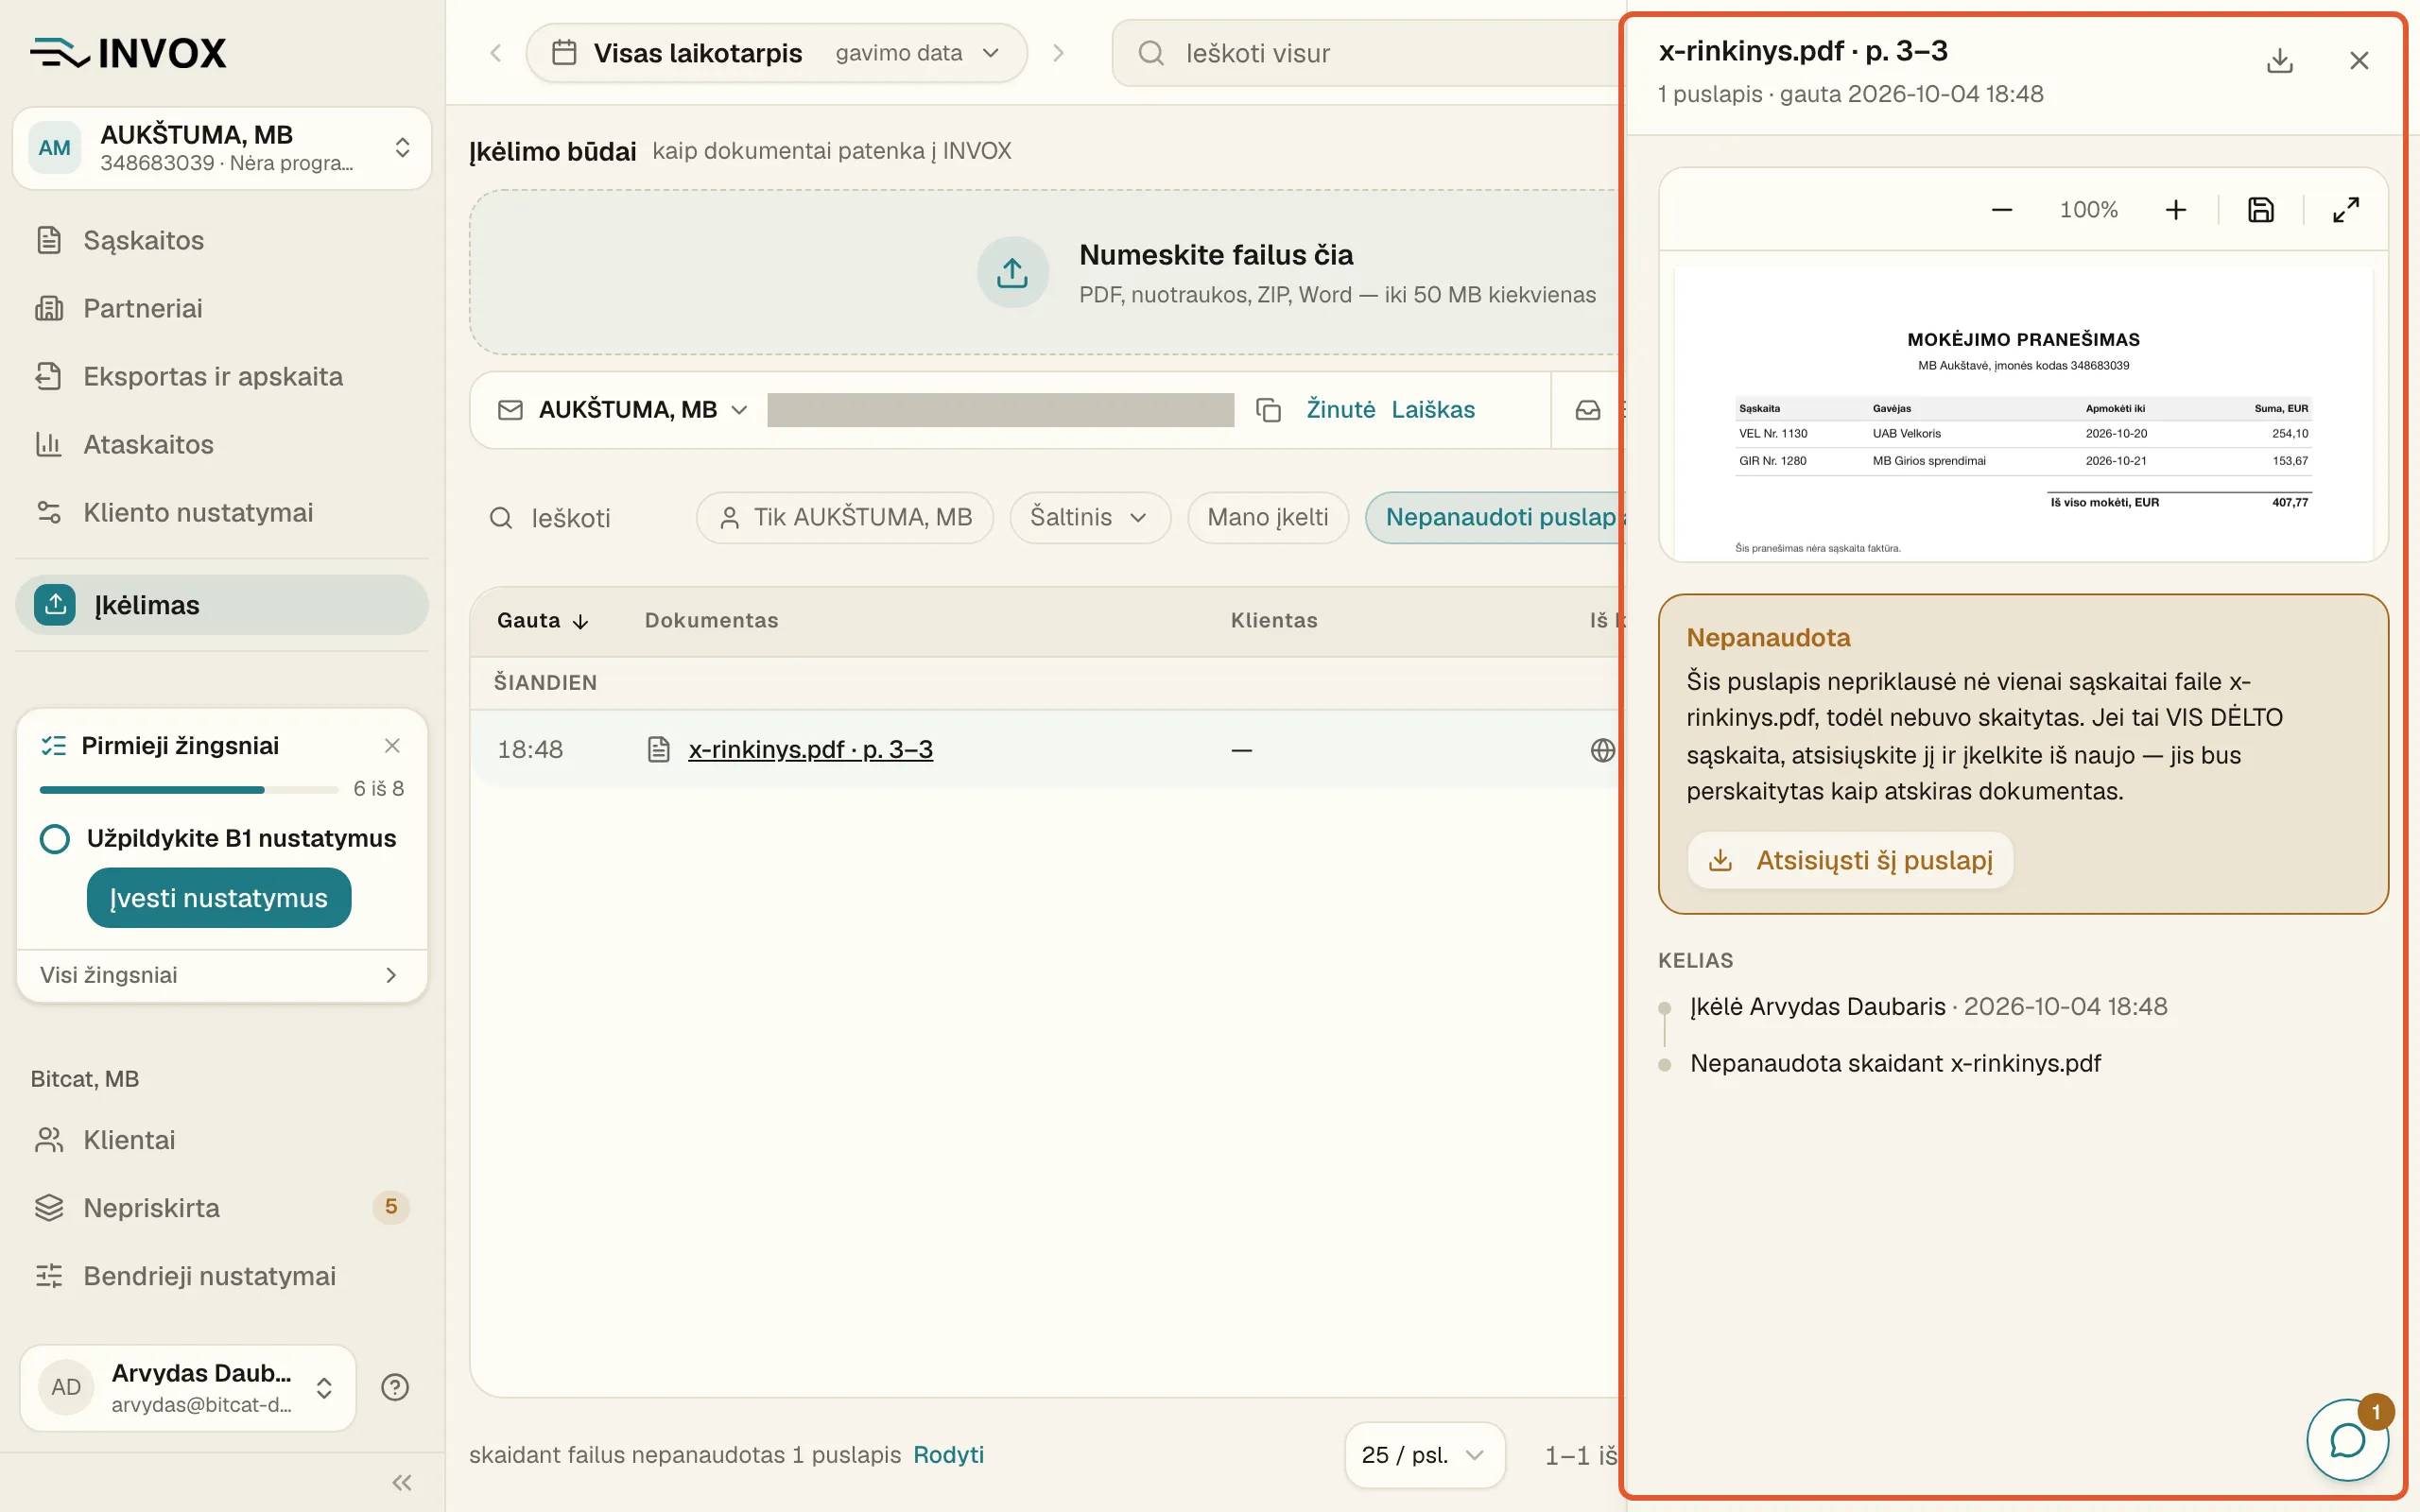
Task: Open Arvydas Daubaris user menu
Action: 188,1387
